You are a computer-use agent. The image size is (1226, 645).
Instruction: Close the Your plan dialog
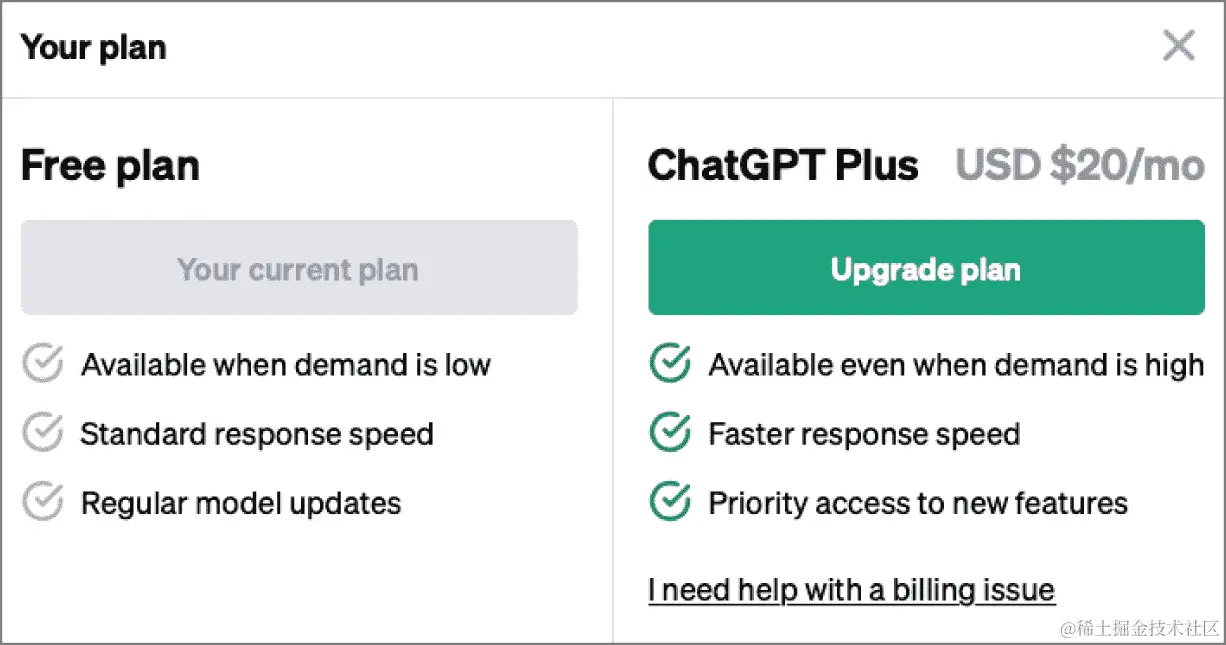[x=1179, y=45]
